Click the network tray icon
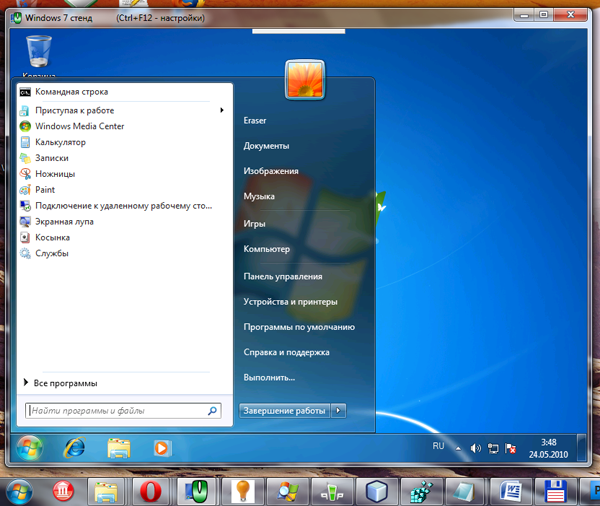 pyautogui.click(x=493, y=448)
